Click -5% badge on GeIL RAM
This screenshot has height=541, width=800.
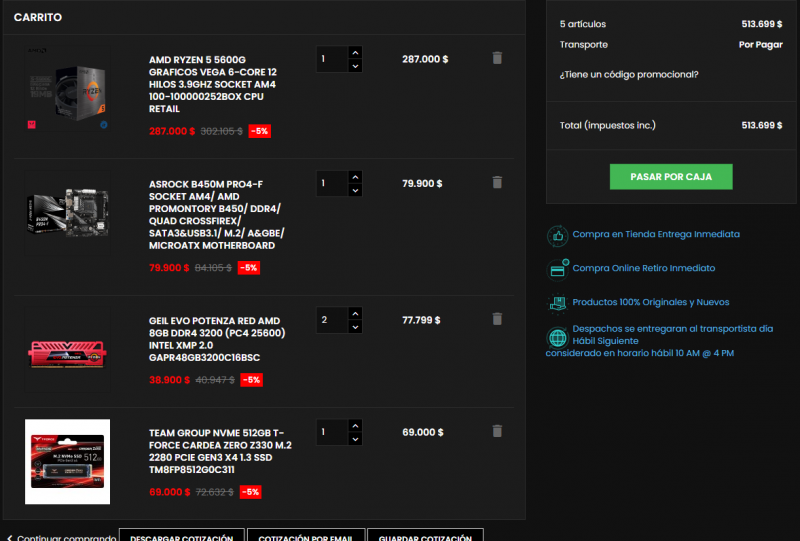click(252, 380)
